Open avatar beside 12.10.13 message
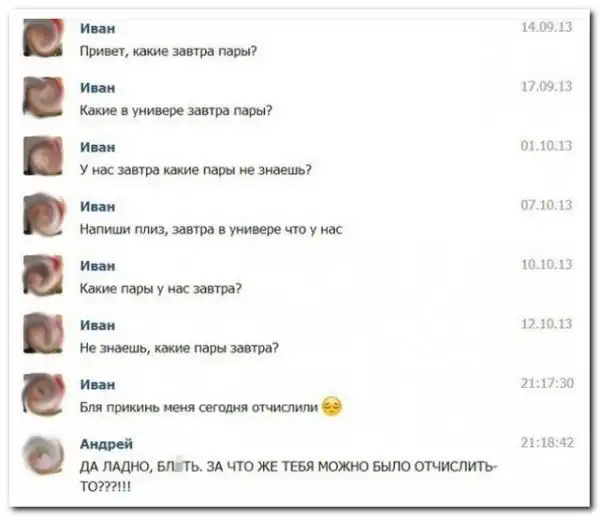This screenshot has height=517, width=600. [x=43, y=334]
